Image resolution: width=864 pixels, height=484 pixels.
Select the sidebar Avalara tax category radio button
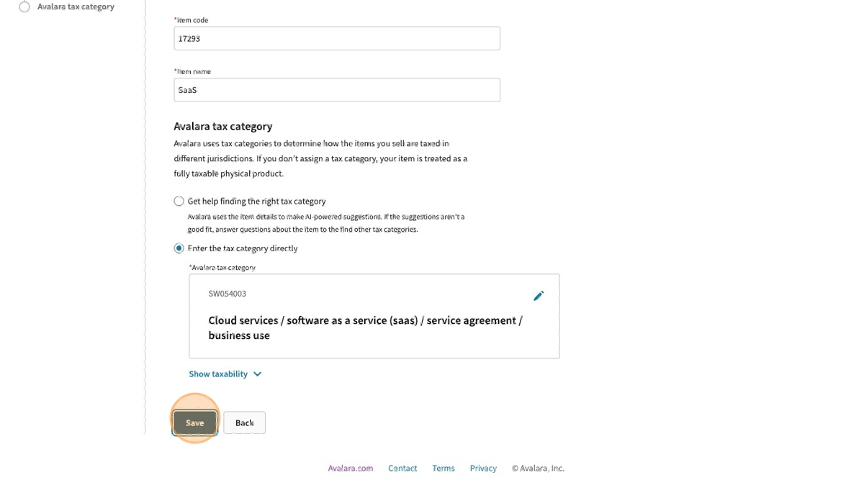coord(24,7)
